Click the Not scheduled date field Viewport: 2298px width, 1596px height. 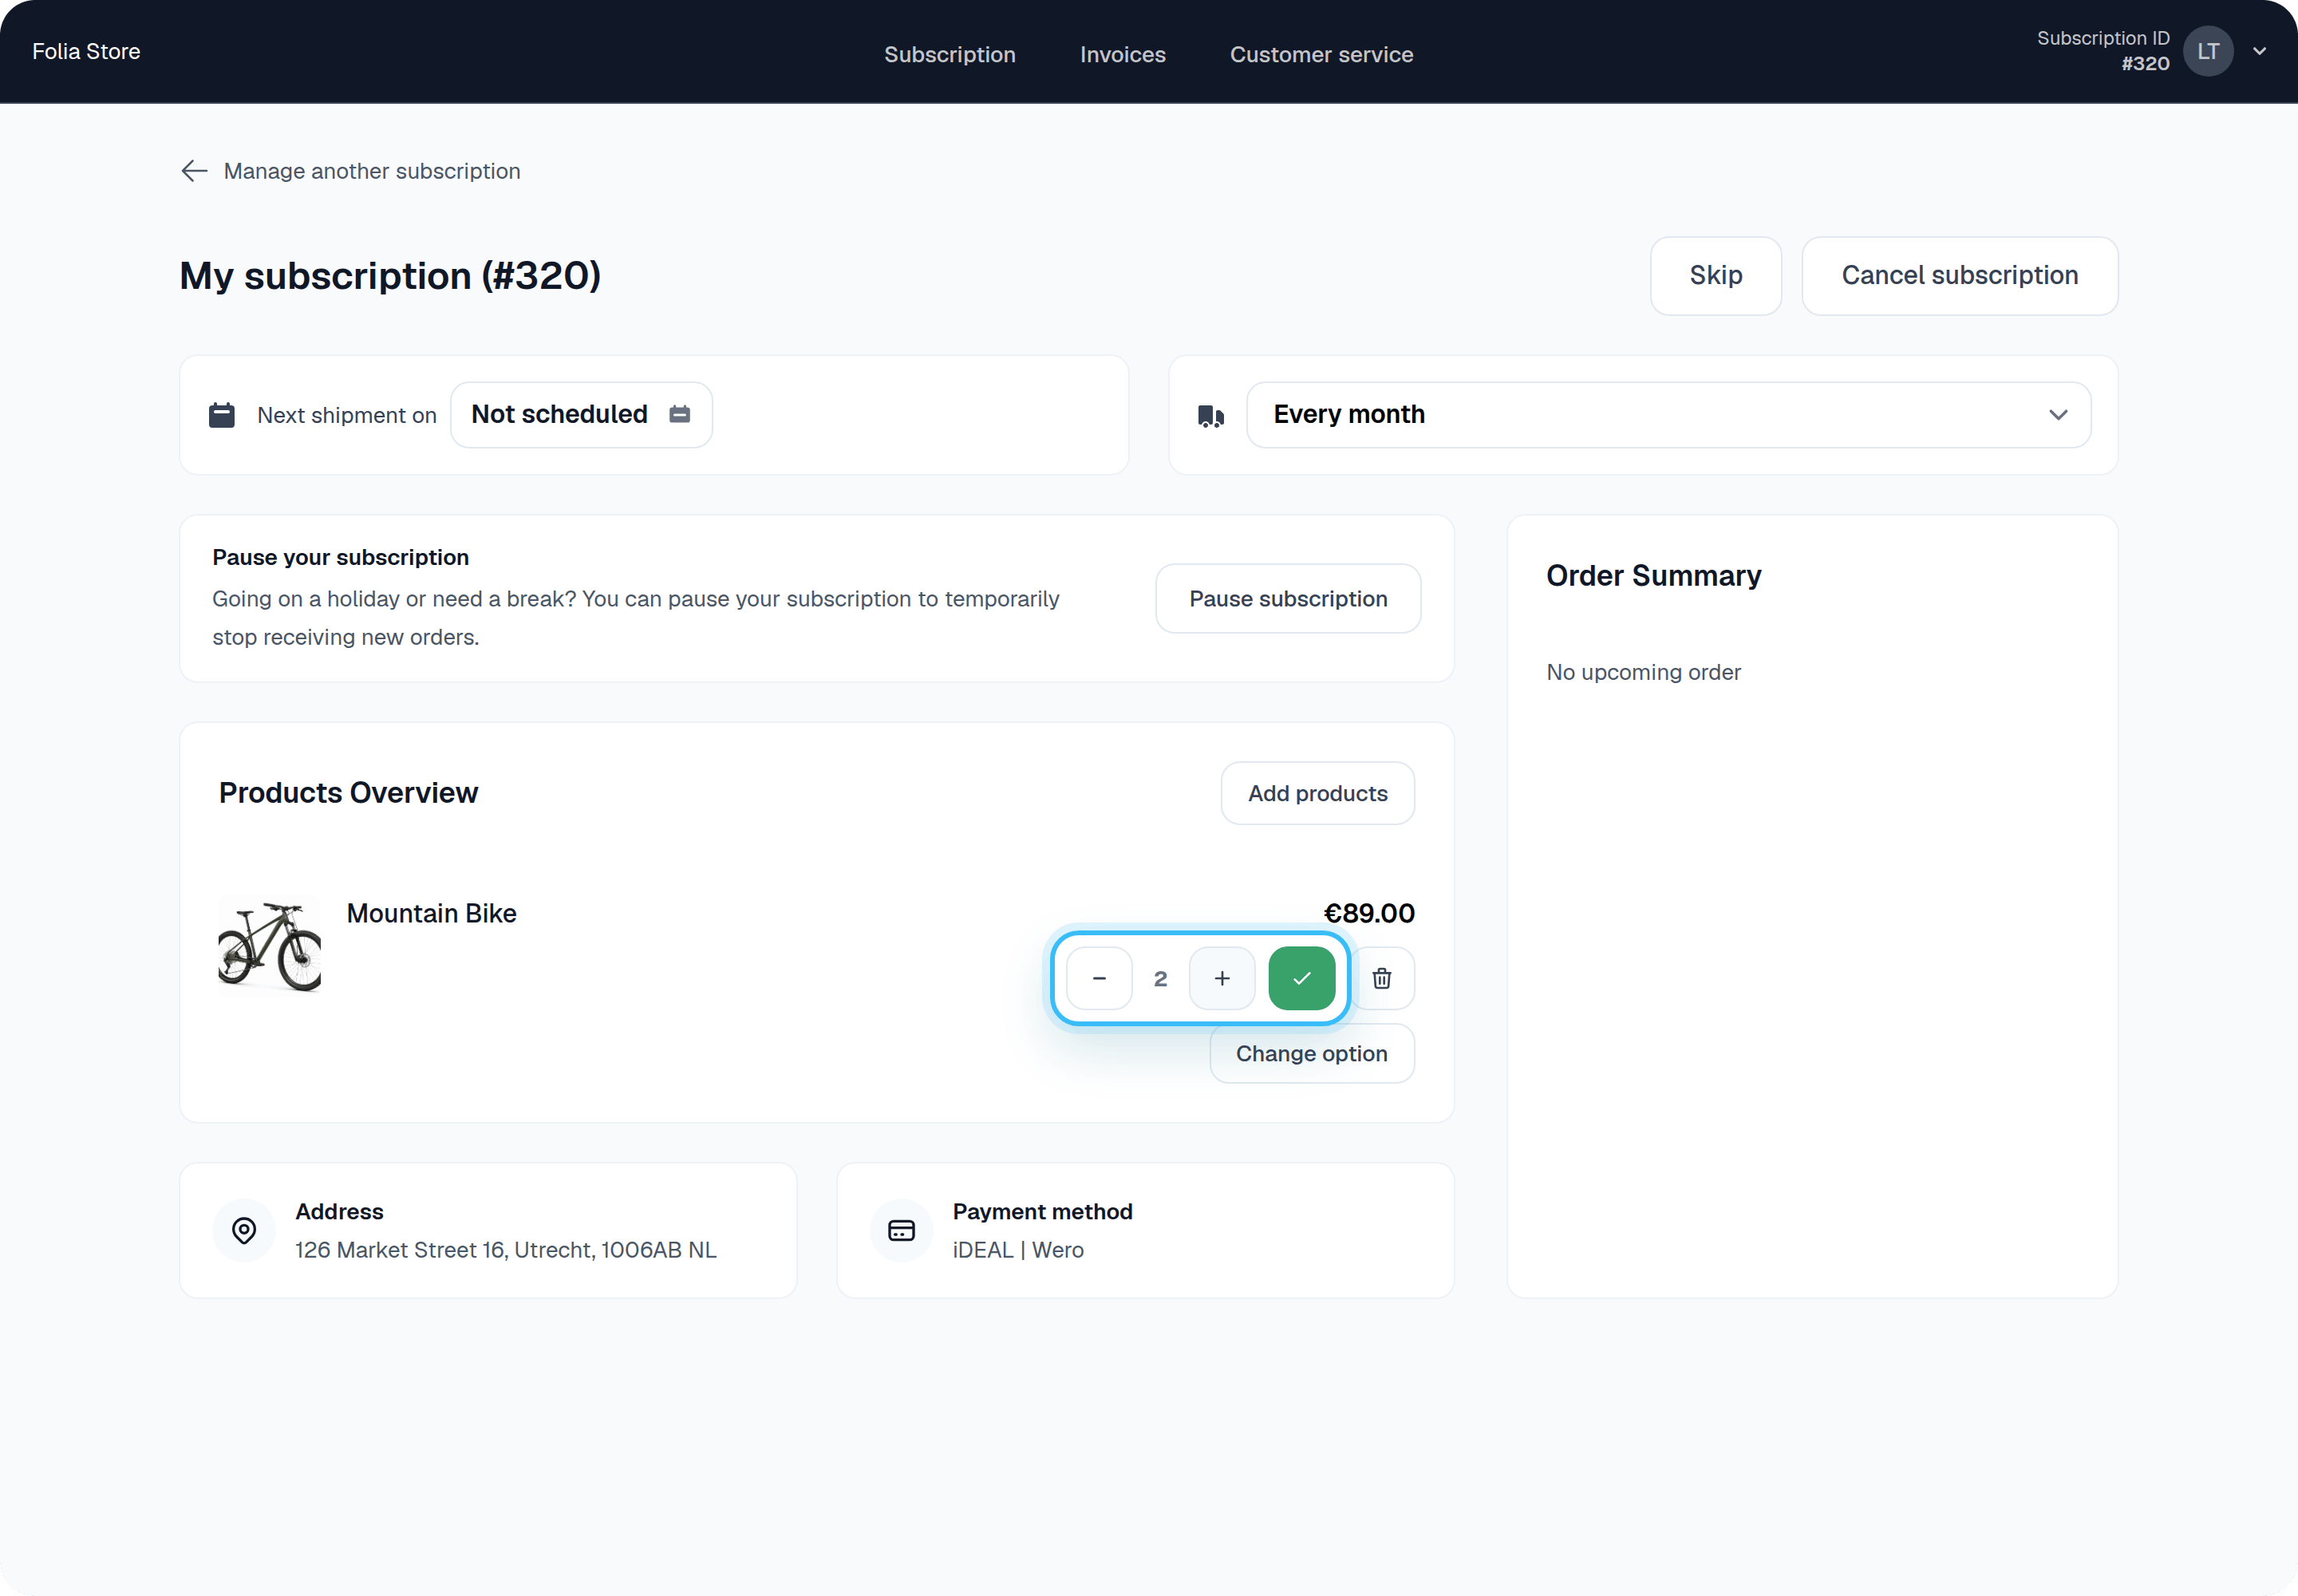[581, 414]
